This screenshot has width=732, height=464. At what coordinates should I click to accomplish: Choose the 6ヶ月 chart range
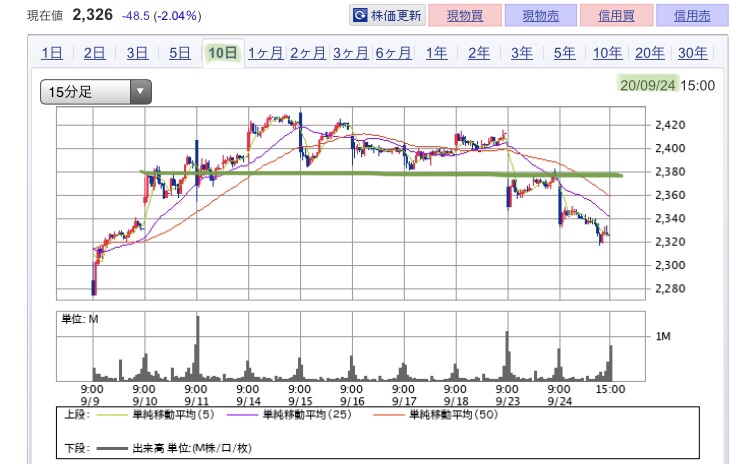pos(394,53)
